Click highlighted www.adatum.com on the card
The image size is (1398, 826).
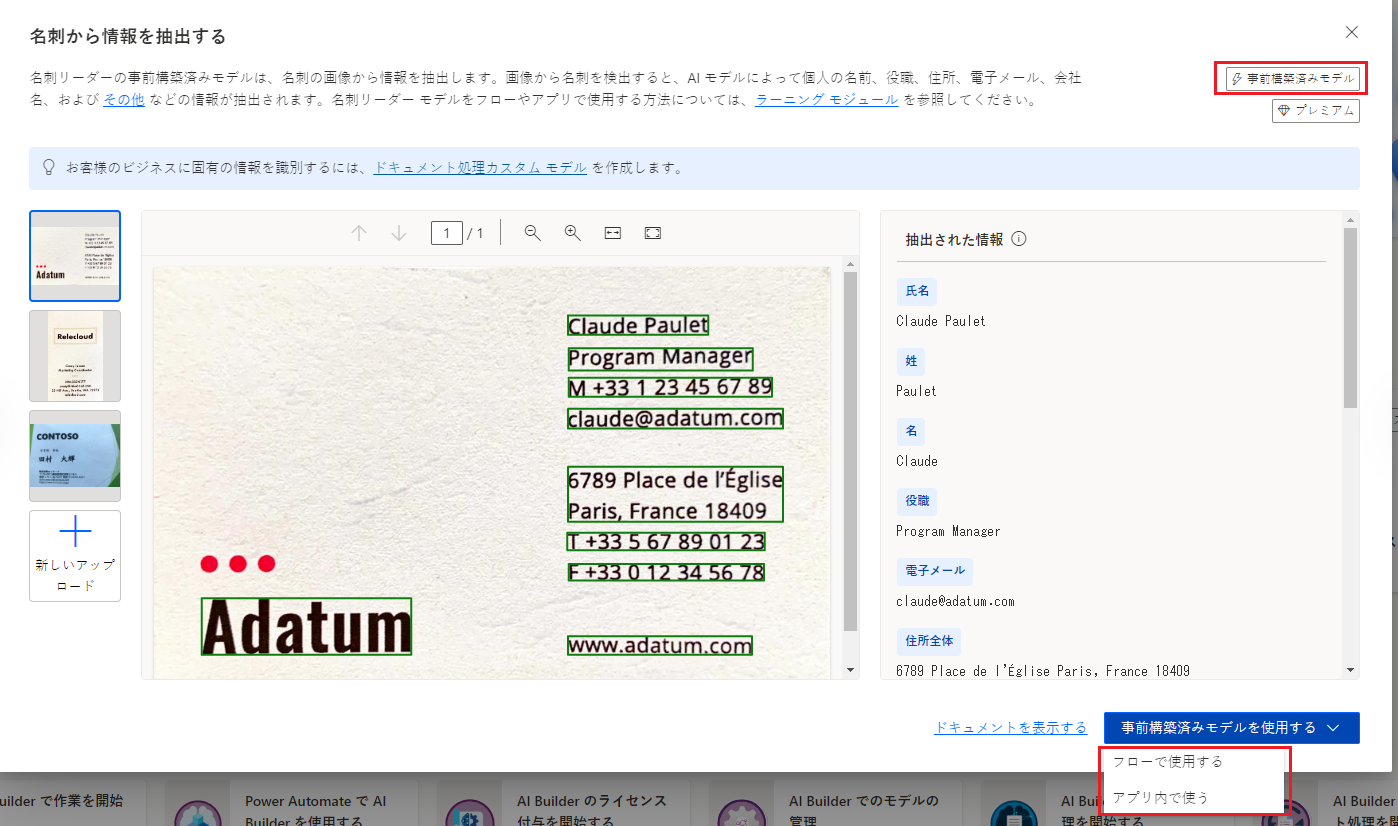(660, 645)
